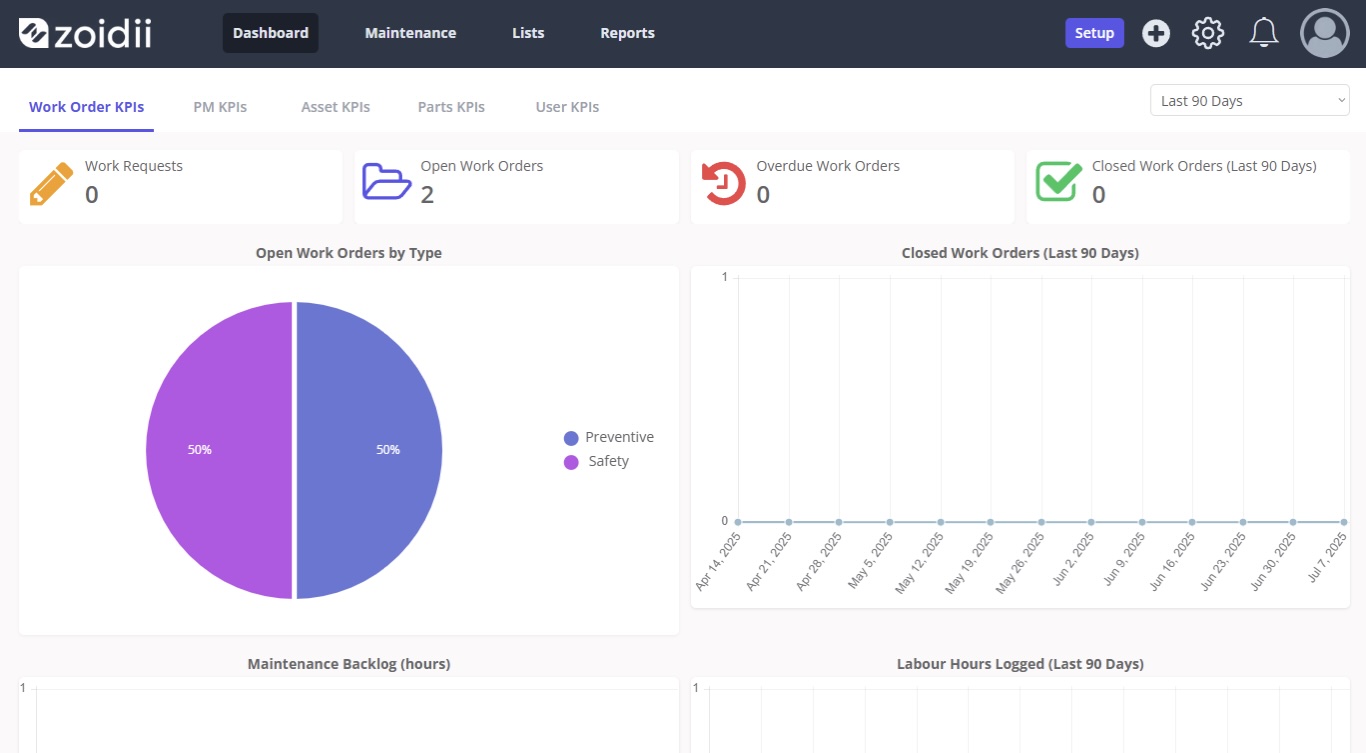Open the Maintenance menu
This screenshot has width=1366, height=753.
(410, 32)
